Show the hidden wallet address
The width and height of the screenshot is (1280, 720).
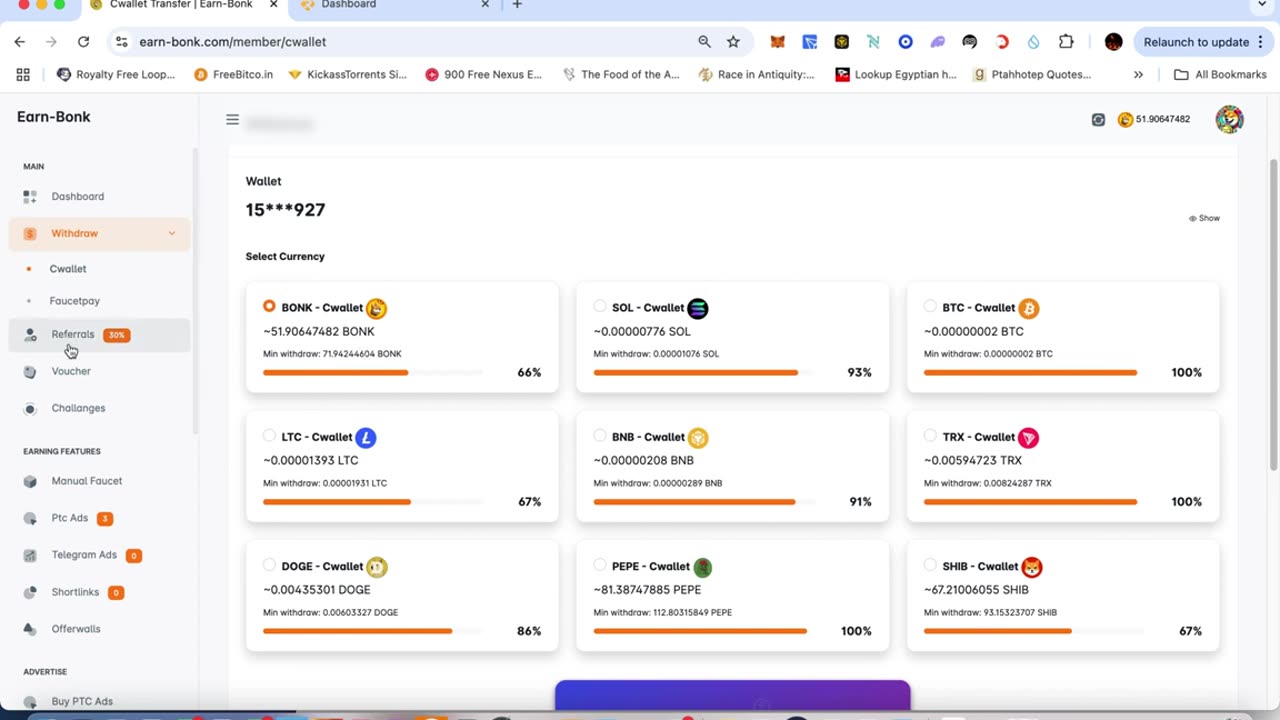coord(1204,218)
